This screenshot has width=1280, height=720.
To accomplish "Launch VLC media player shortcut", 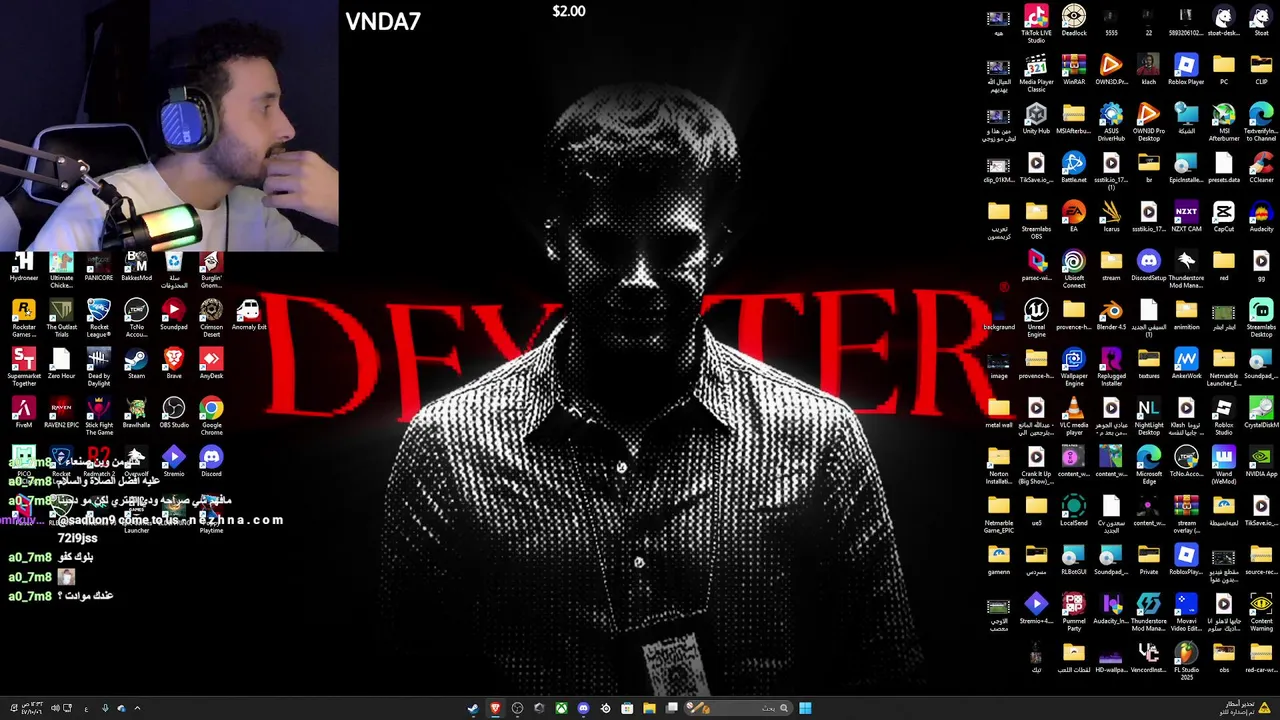I will [1074, 416].
